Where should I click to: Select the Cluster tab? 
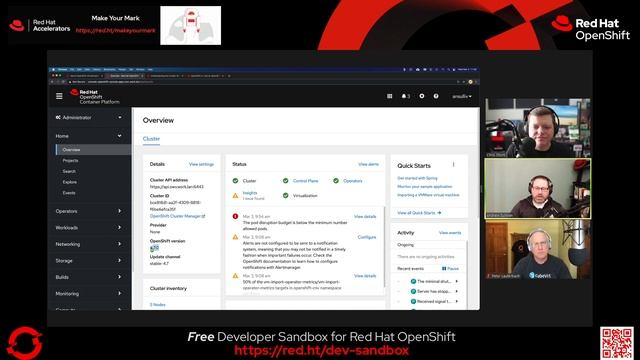pyautogui.click(x=151, y=139)
